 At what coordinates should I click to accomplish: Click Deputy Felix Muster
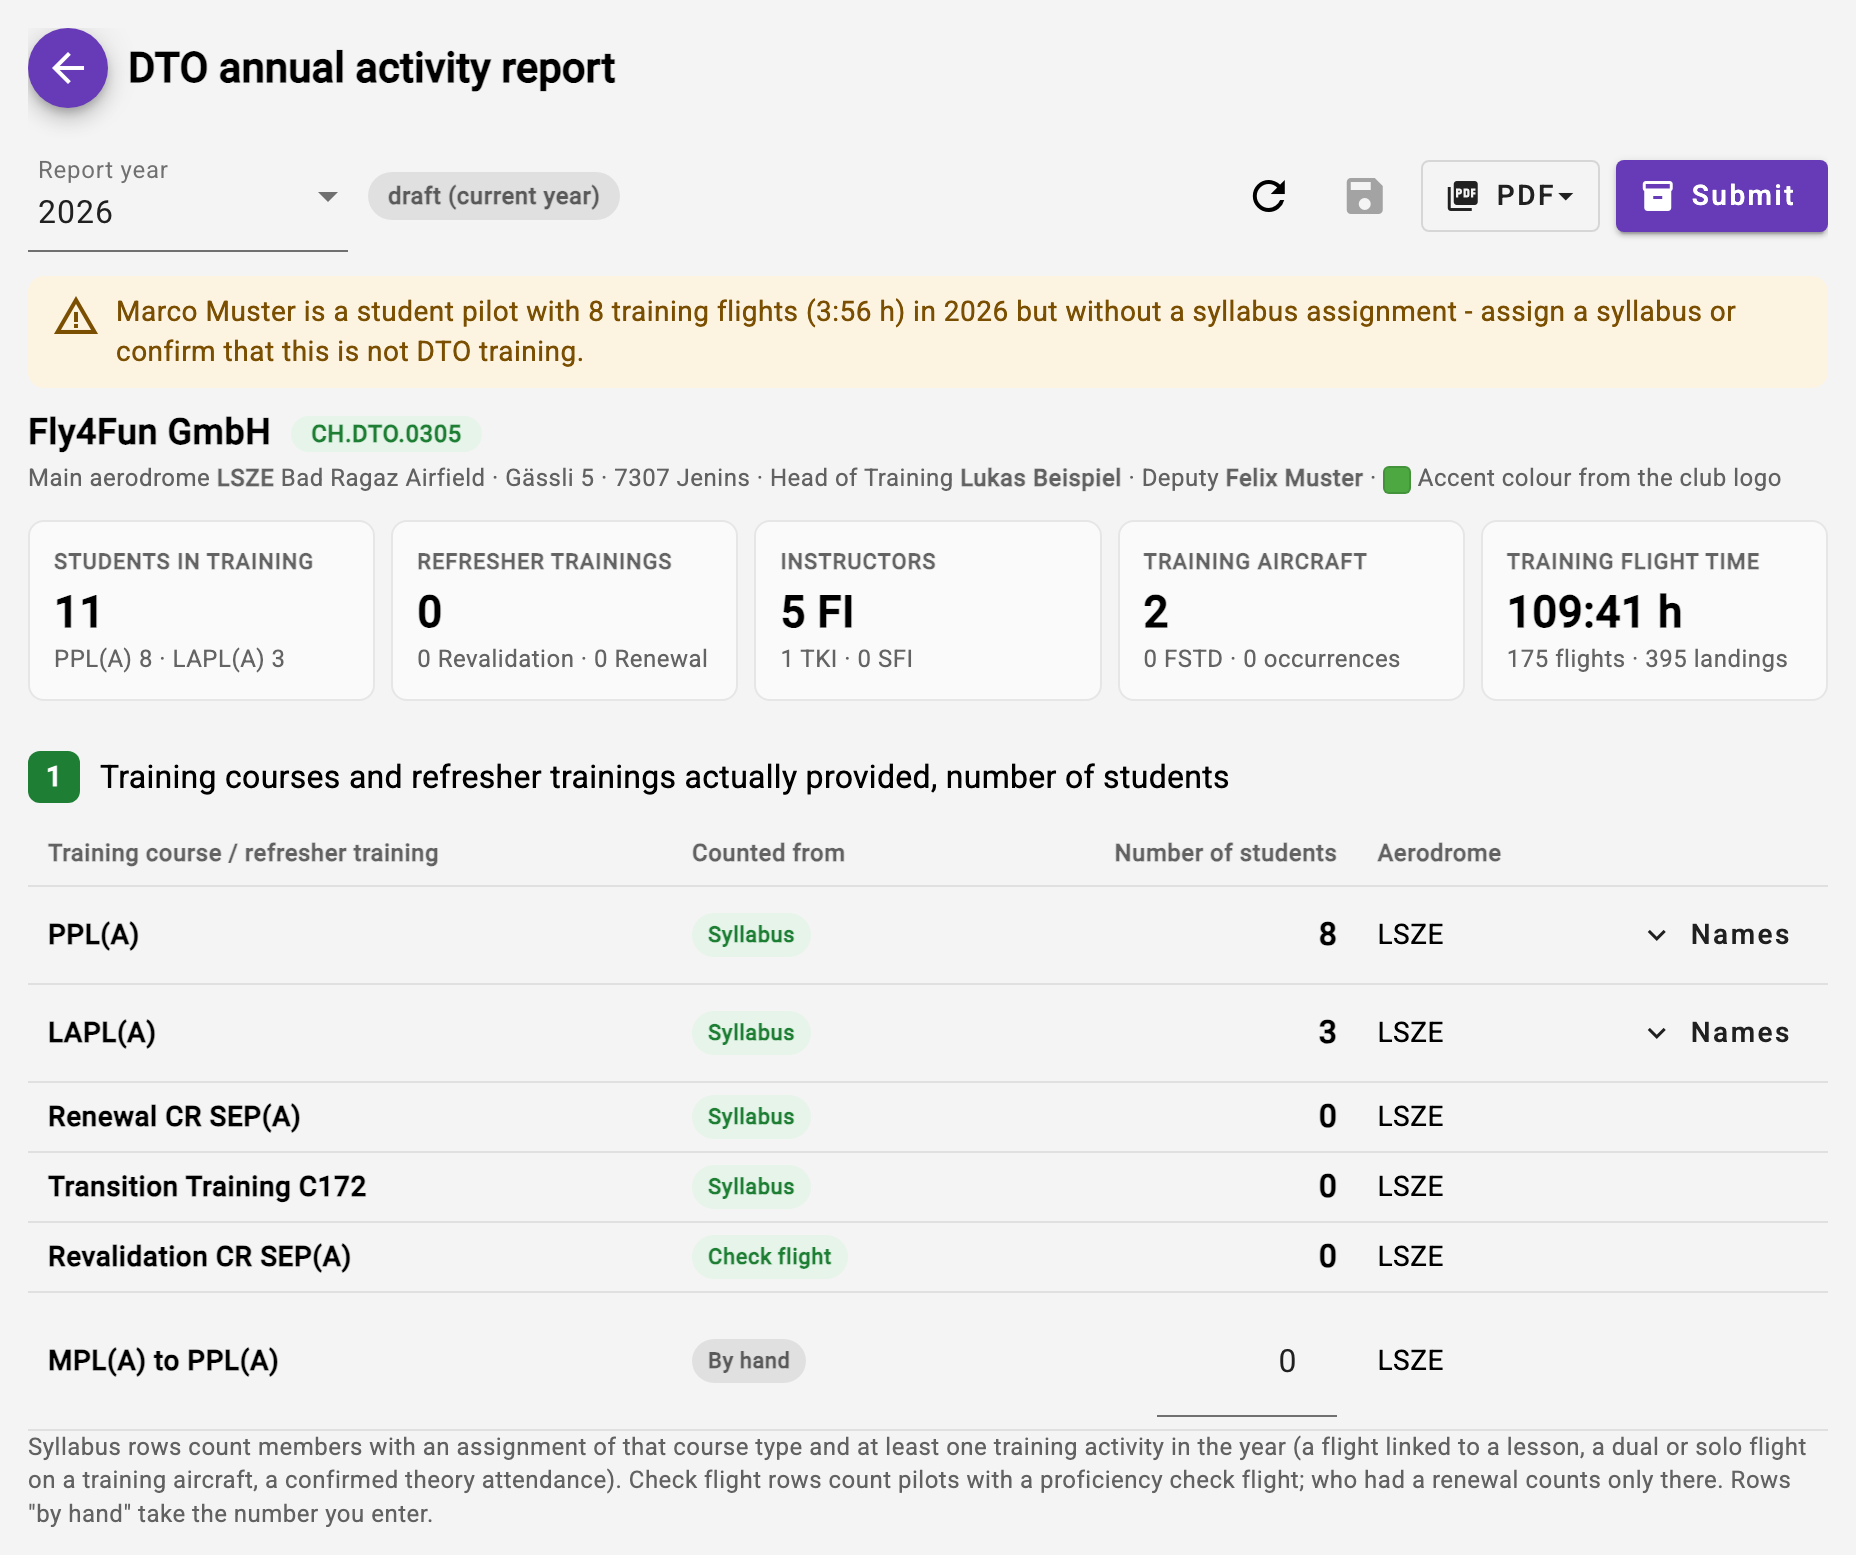tap(1252, 478)
